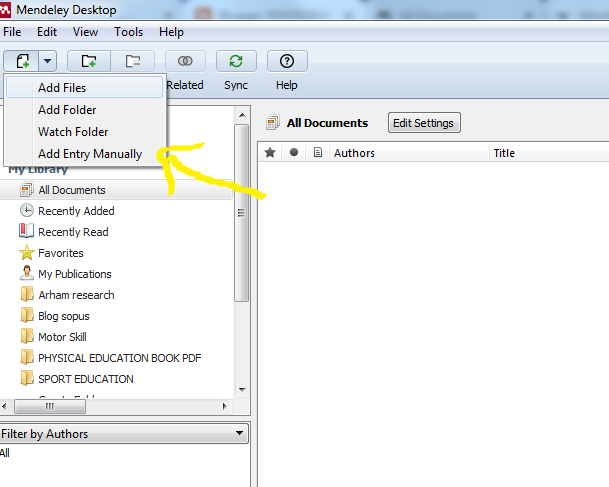Open the Tools menu
609x487 pixels.
click(128, 32)
